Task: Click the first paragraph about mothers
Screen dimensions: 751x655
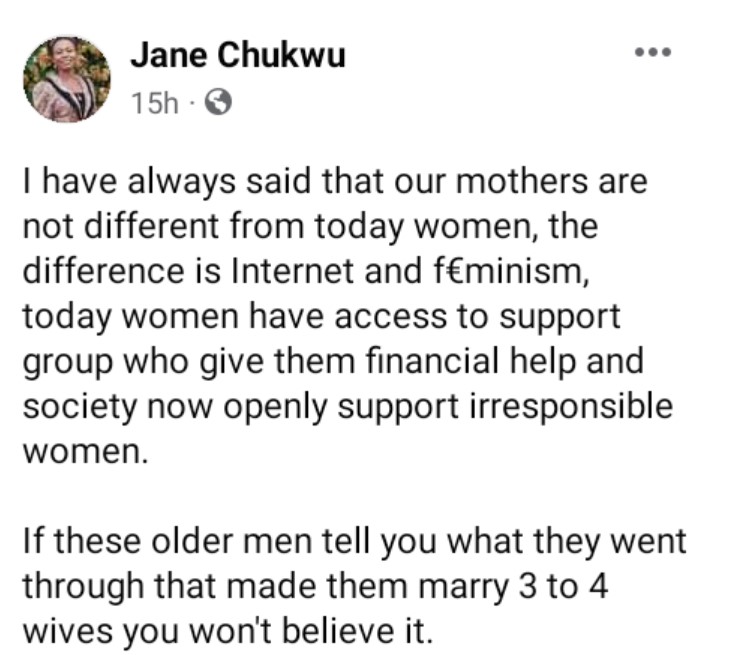Action: pyautogui.click(x=348, y=316)
